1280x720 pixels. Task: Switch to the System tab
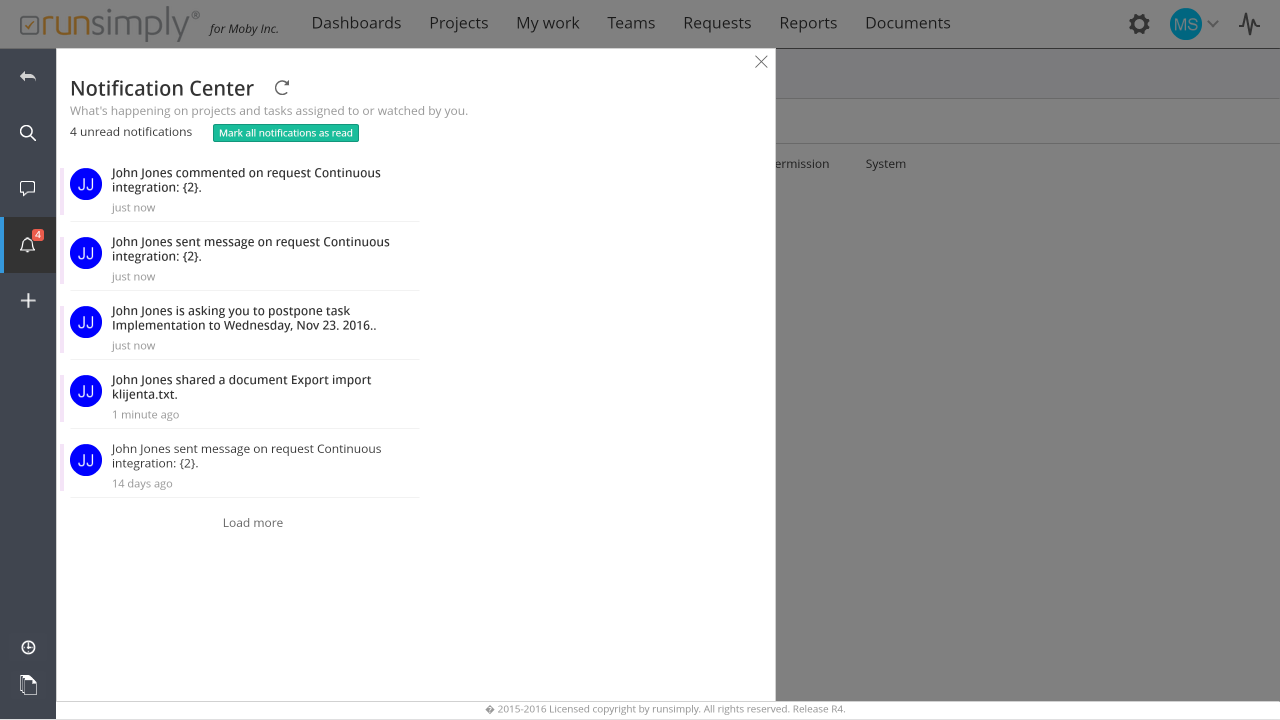pyautogui.click(x=885, y=164)
